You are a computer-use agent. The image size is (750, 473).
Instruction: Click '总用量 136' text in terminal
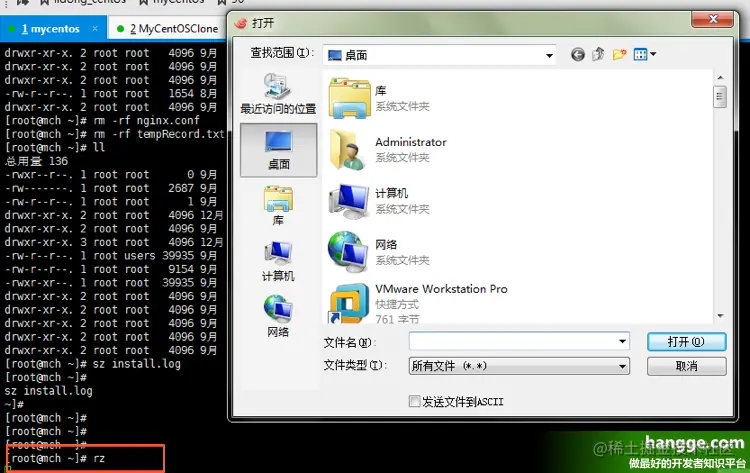pyautogui.click(x=36, y=161)
